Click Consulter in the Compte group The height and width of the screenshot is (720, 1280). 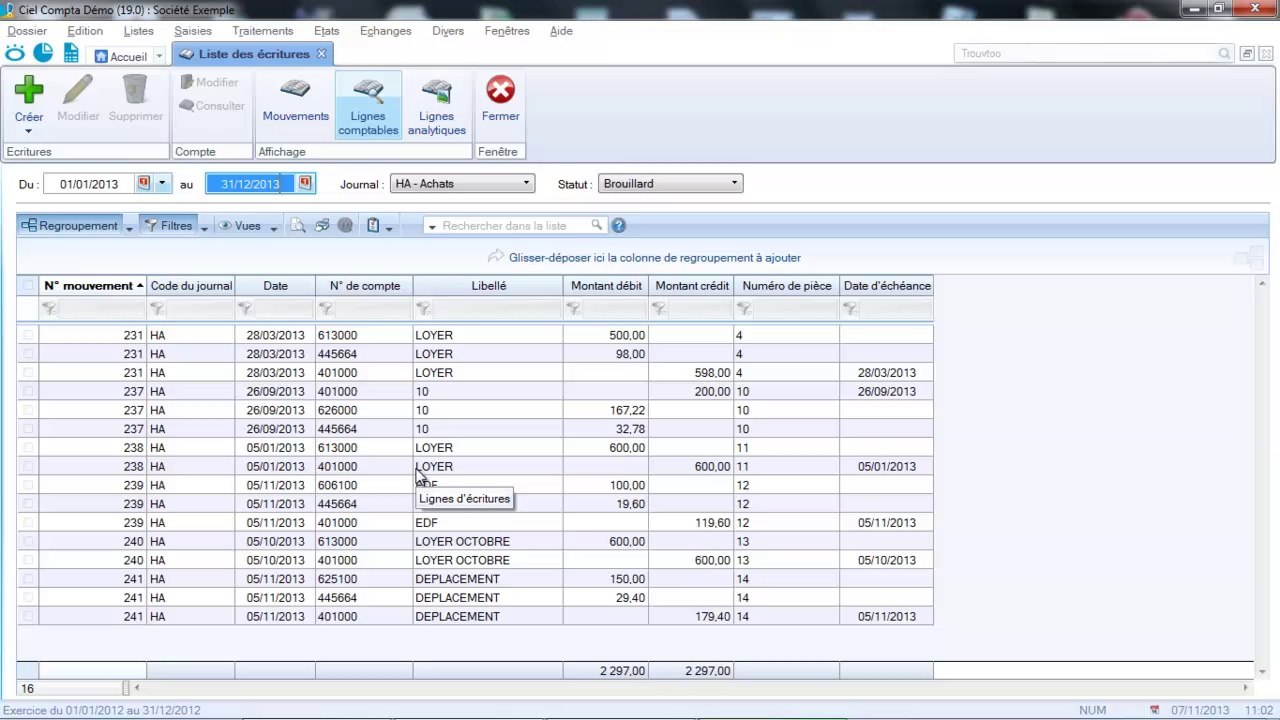[212, 106]
